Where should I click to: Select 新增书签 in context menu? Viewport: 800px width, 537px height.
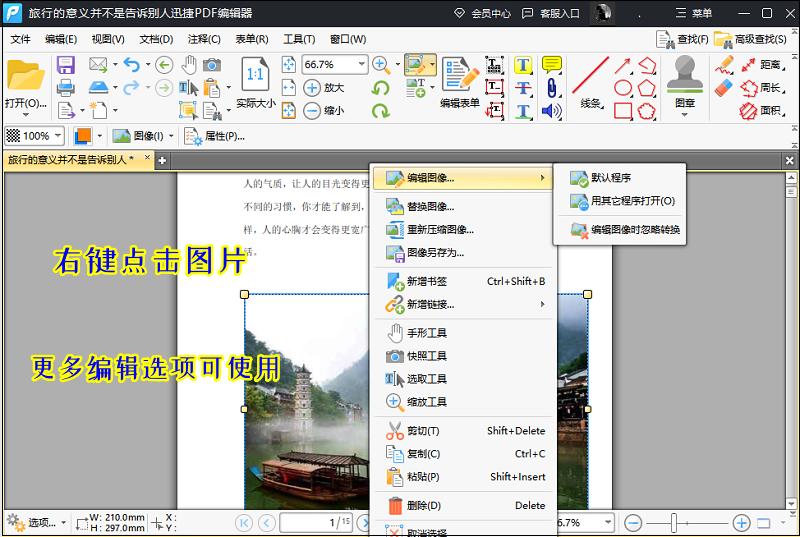[463, 281]
